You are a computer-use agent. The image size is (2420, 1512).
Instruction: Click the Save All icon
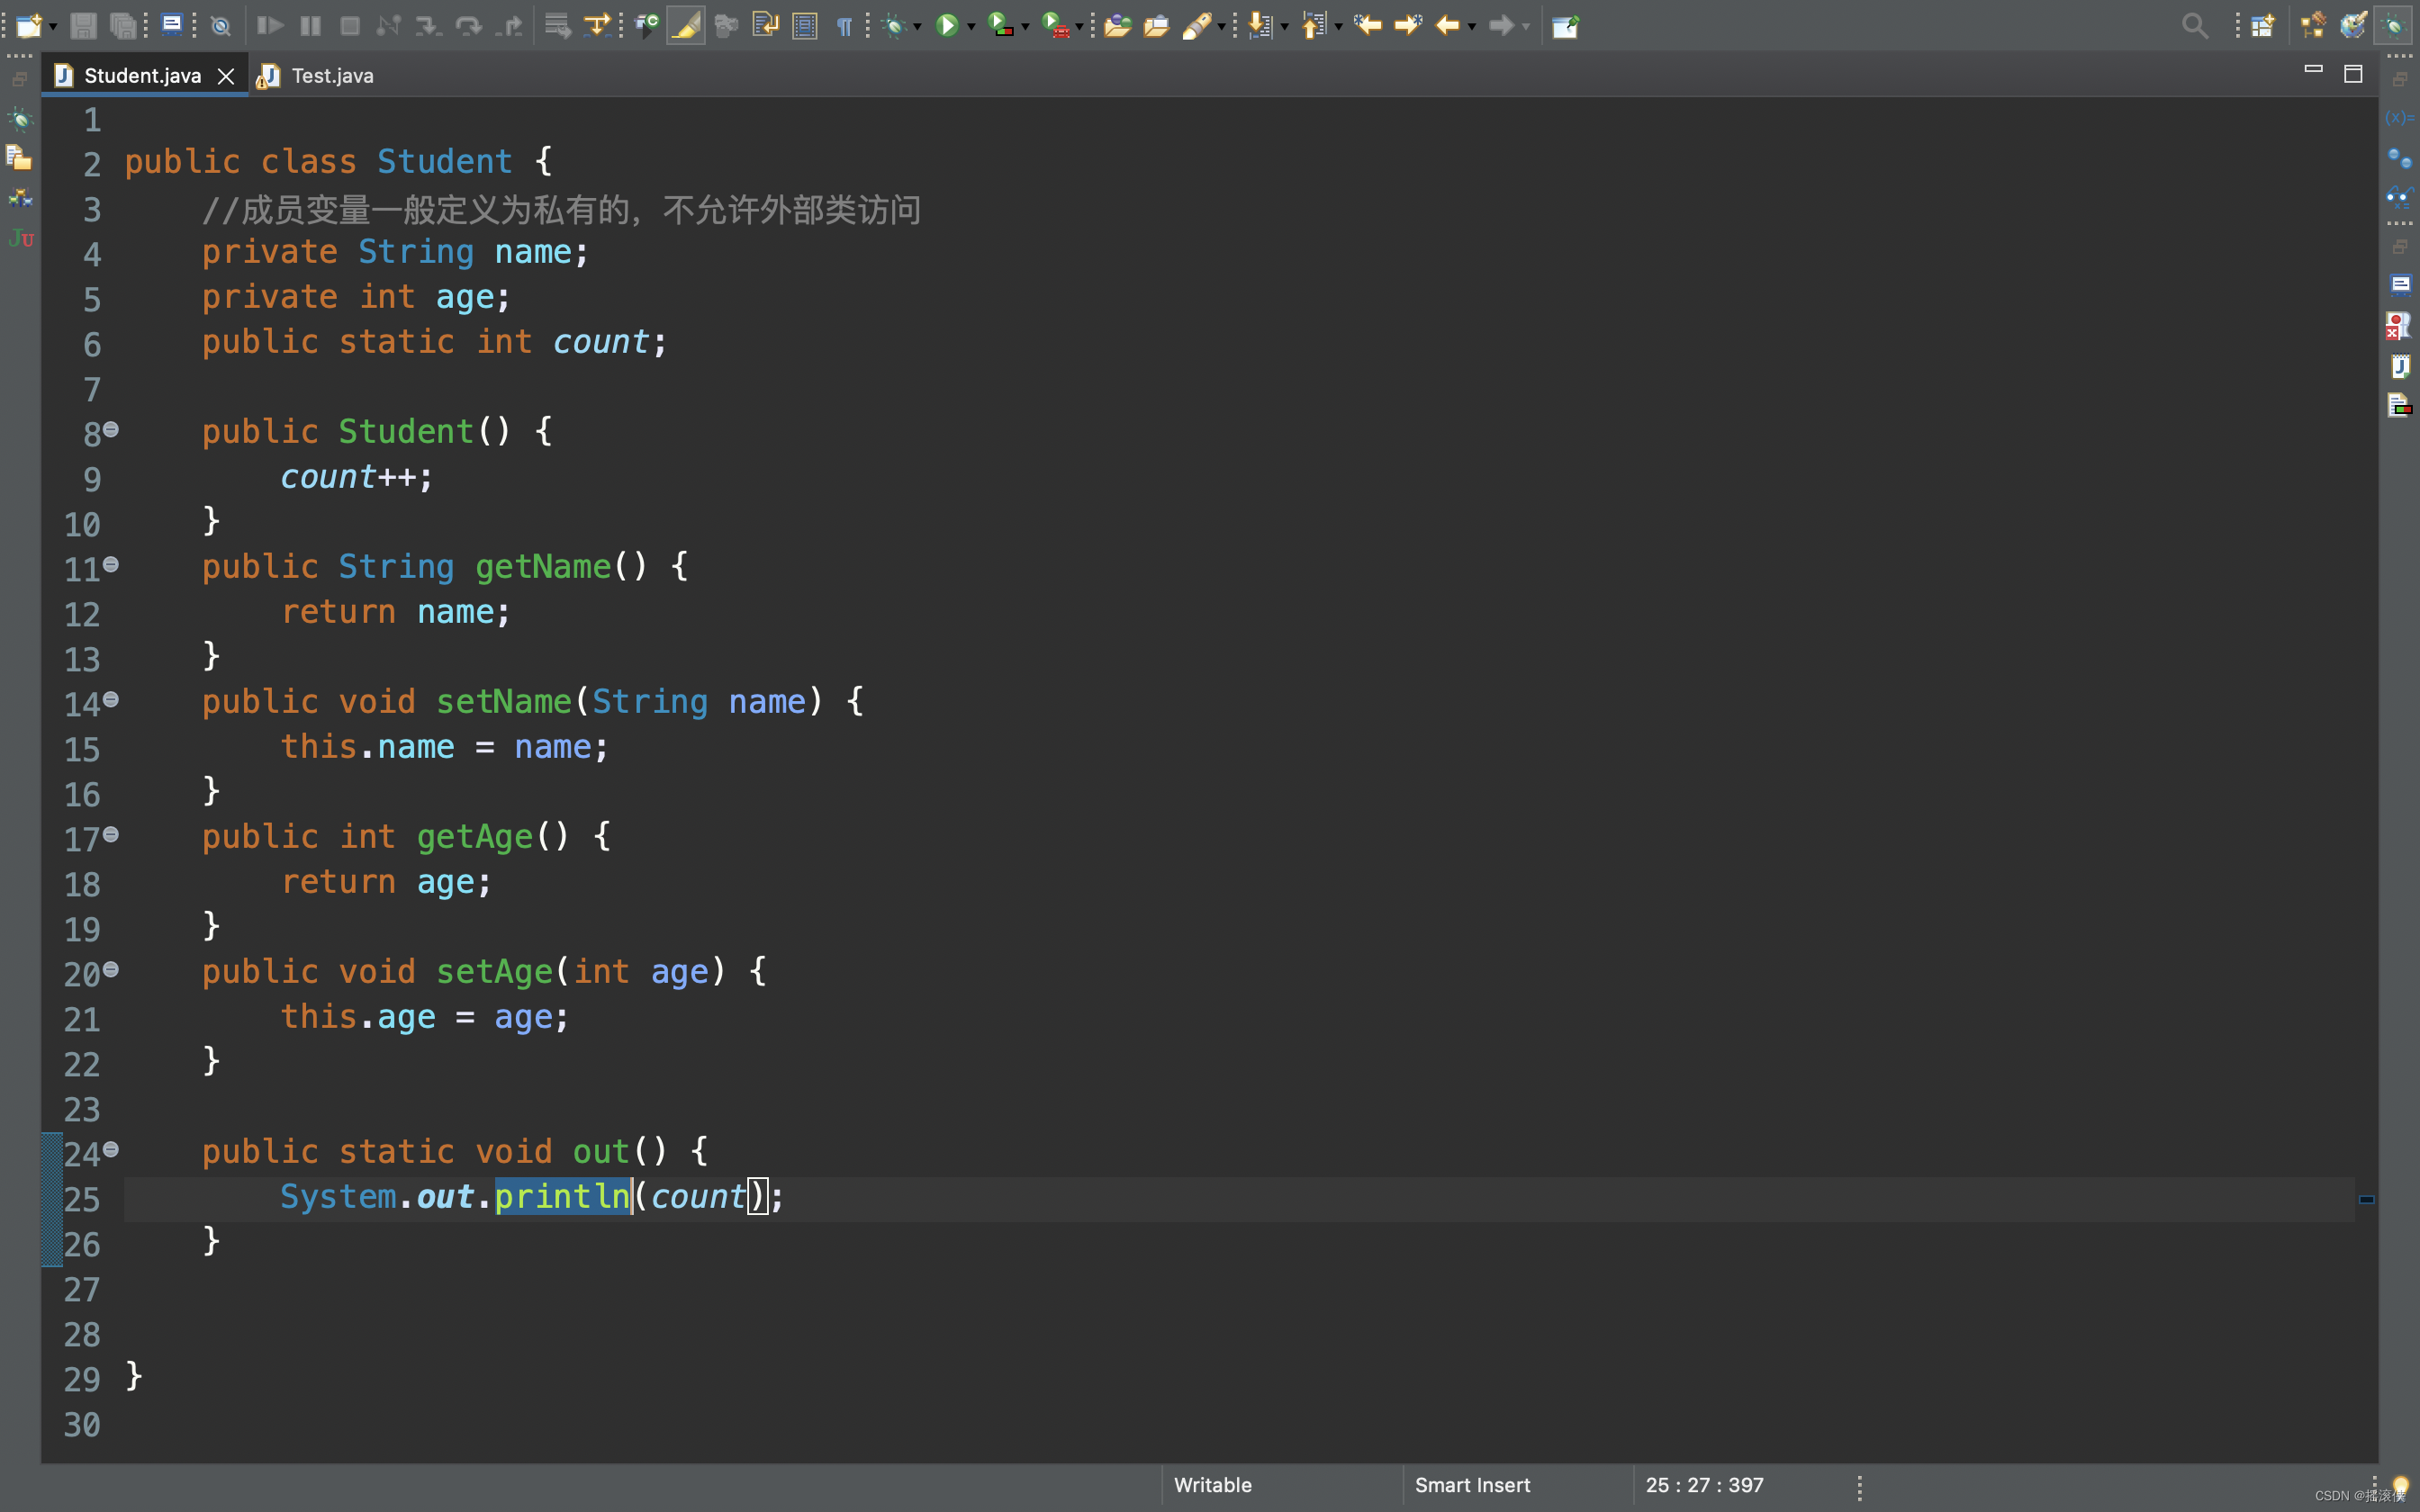pos(123,26)
